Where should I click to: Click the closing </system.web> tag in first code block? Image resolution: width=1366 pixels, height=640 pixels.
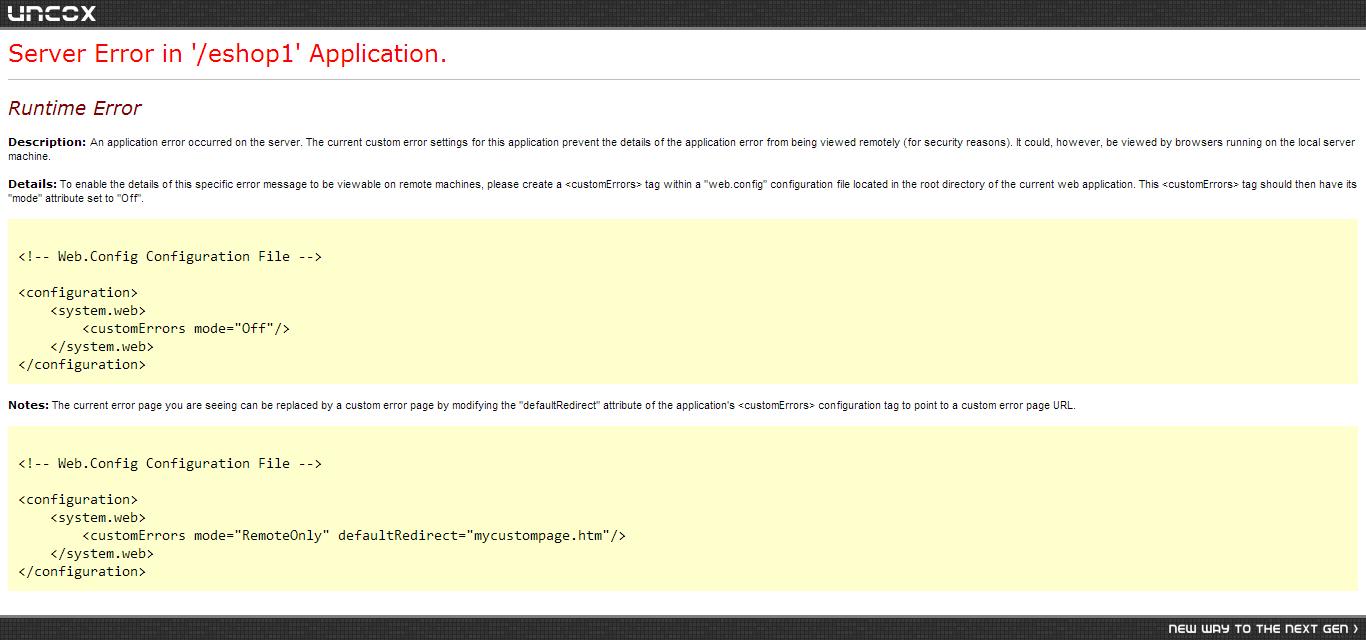(x=102, y=346)
